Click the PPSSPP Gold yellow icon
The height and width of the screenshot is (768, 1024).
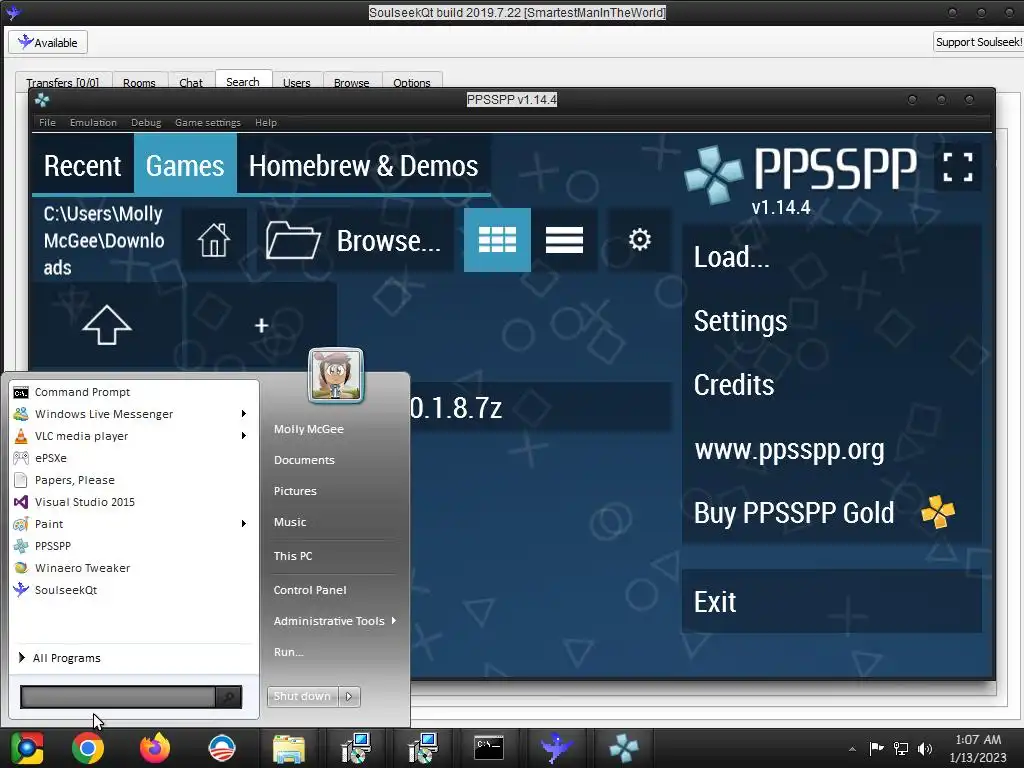click(x=938, y=512)
